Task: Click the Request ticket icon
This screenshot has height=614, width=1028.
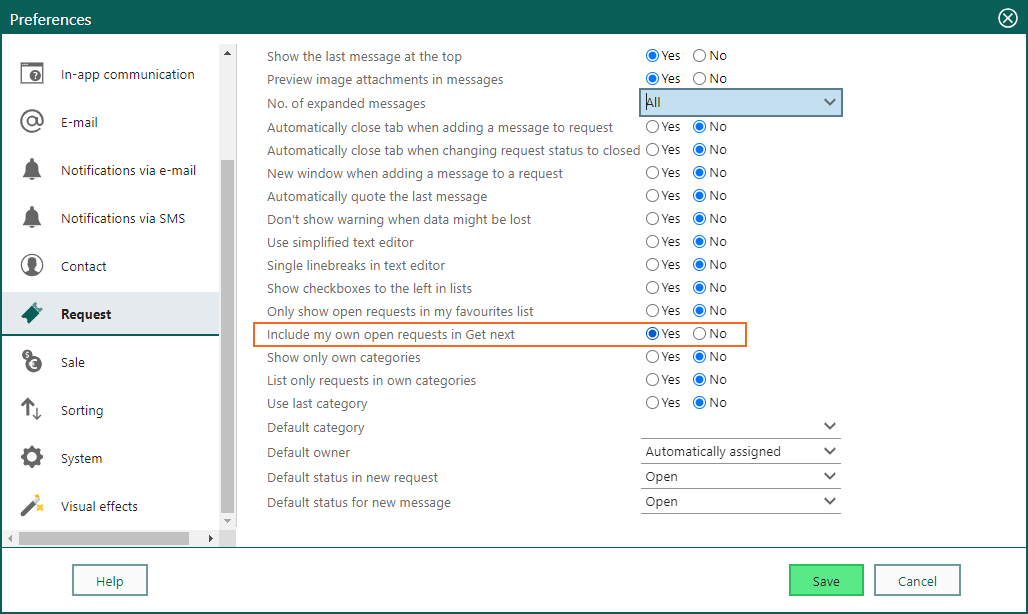Action: [31, 313]
